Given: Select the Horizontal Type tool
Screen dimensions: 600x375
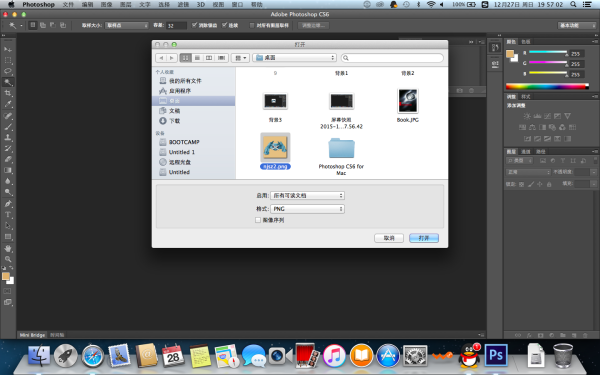Looking at the screenshot, I should pos(8,215).
